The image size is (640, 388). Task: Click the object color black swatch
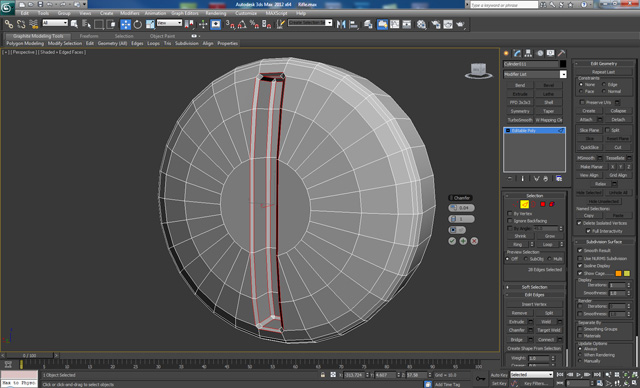coord(563,64)
